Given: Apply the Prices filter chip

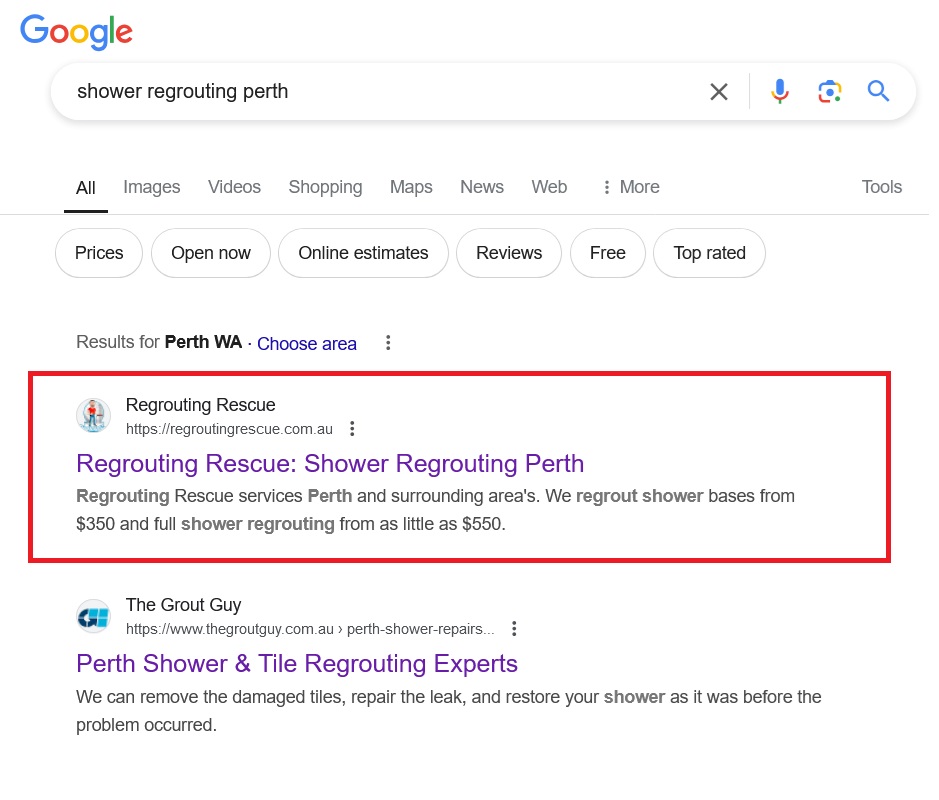Looking at the screenshot, I should (99, 253).
